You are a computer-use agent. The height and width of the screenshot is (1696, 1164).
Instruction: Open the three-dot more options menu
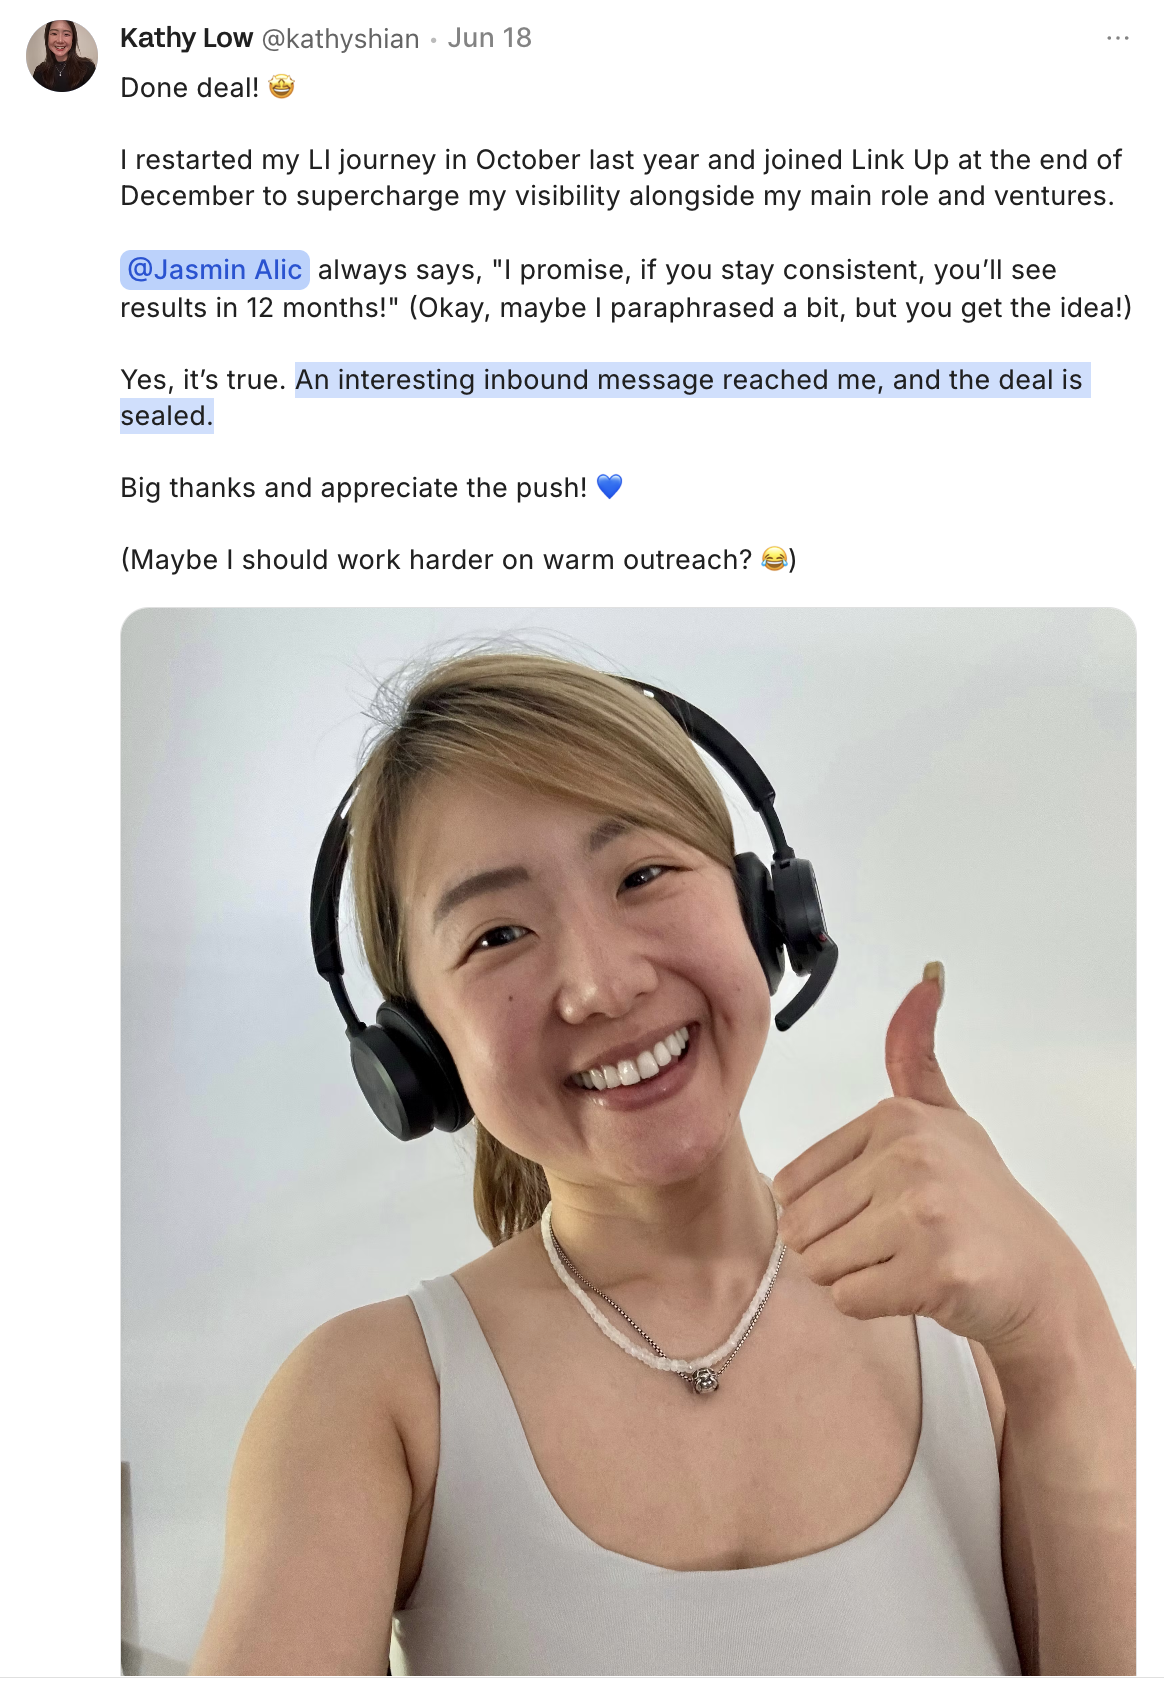click(x=1117, y=38)
